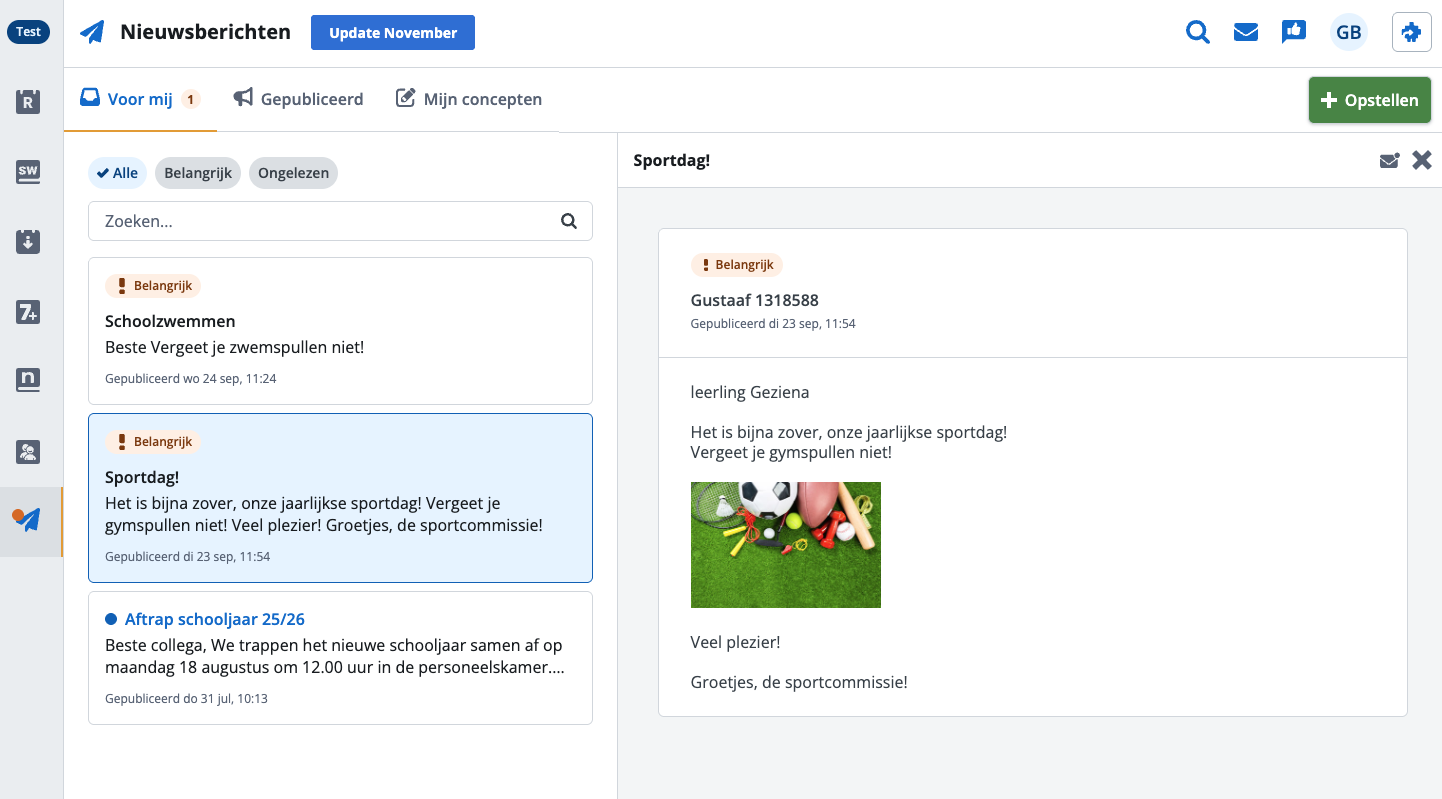Open the GB user avatar menu
This screenshot has height=799, width=1442.
click(x=1348, y=33)
